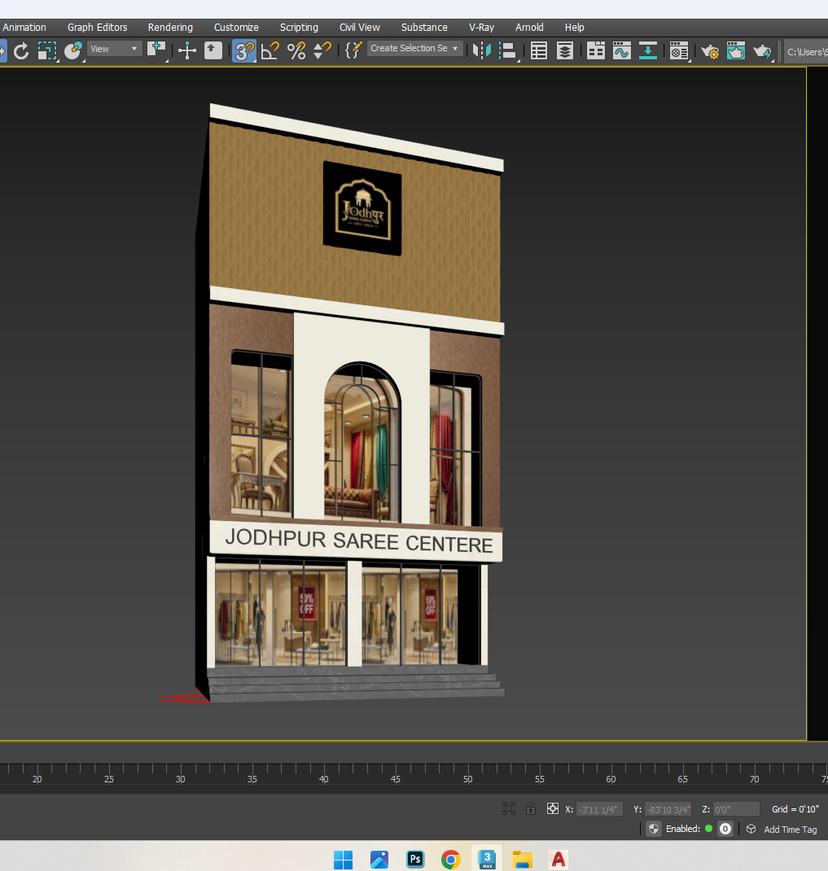Screen dimensions: 828x871
Task: Open the View reference coordinate dropdown
Action: [114, 49]
